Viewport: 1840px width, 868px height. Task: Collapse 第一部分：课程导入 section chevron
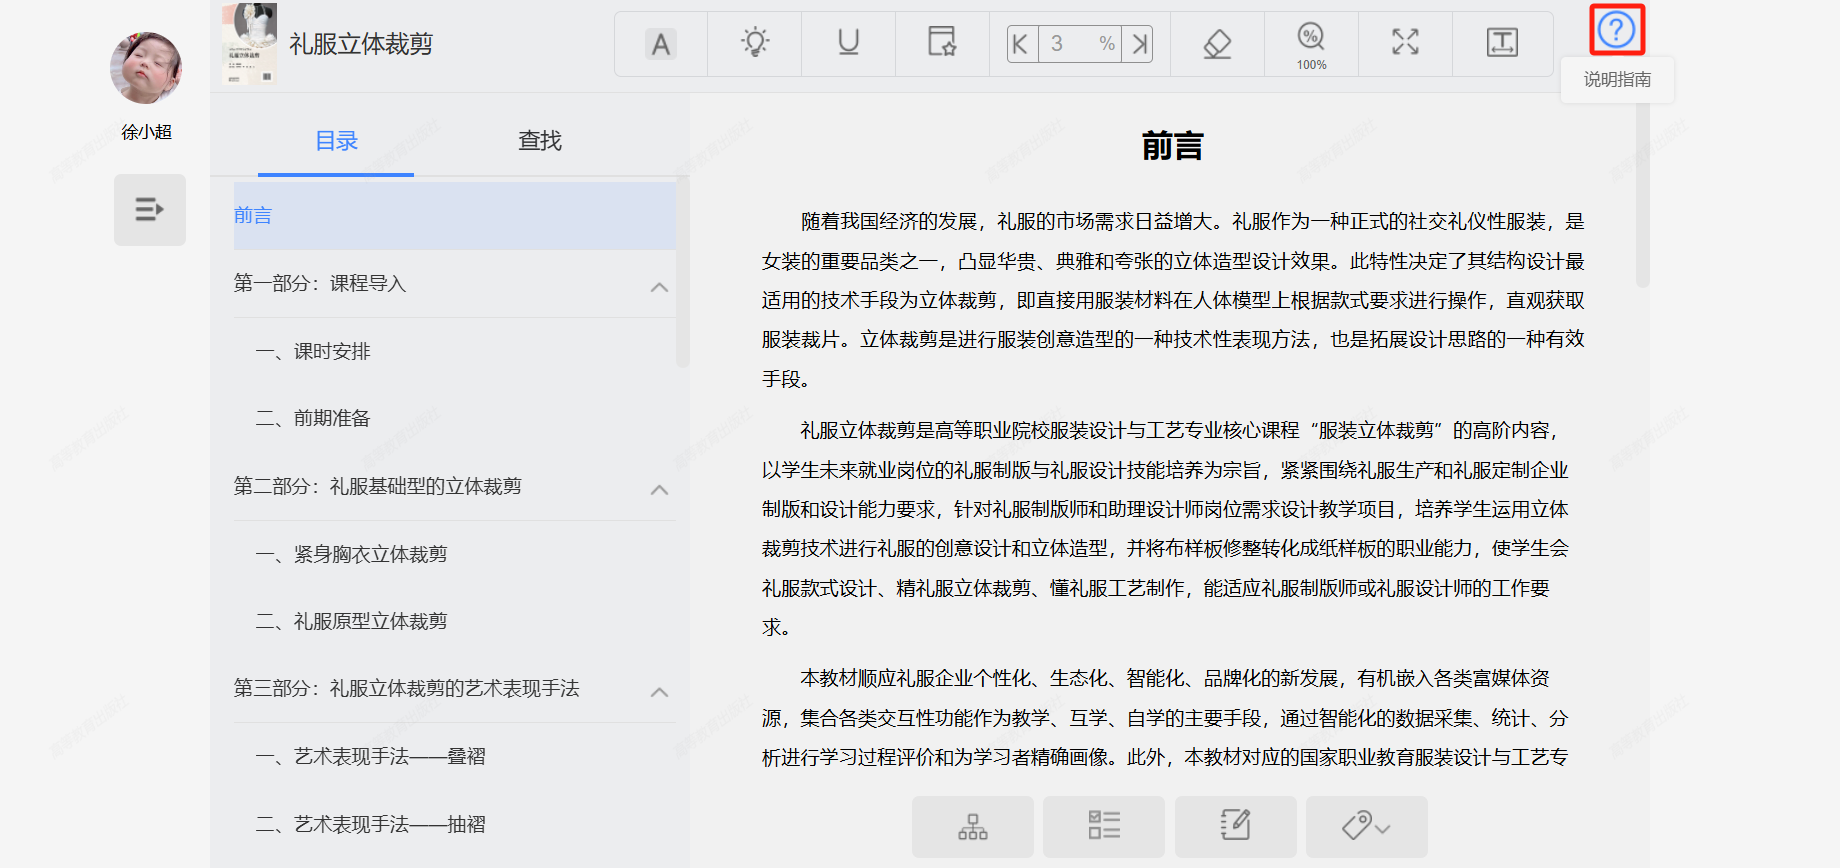point(659,287)
